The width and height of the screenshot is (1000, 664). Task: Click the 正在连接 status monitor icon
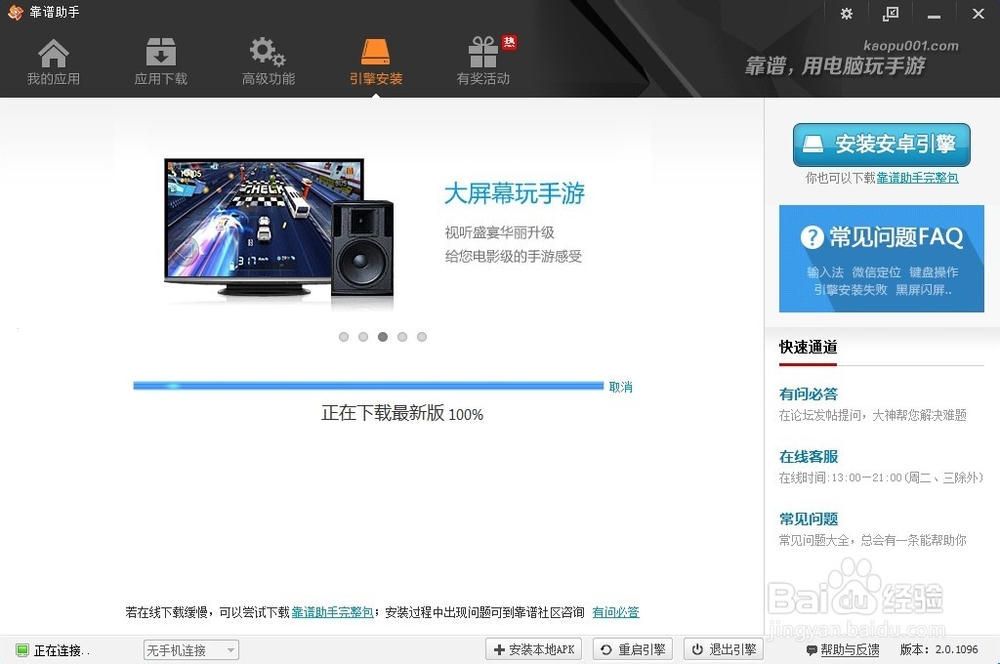click(22, 650)
